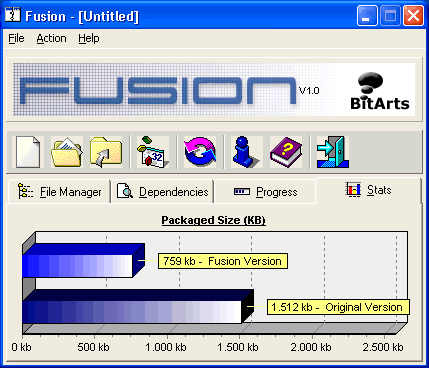This screenshot has width=429, height=368.
Task: Click the '1.512 kb - Original Version' label
Action: click(338, 307)
